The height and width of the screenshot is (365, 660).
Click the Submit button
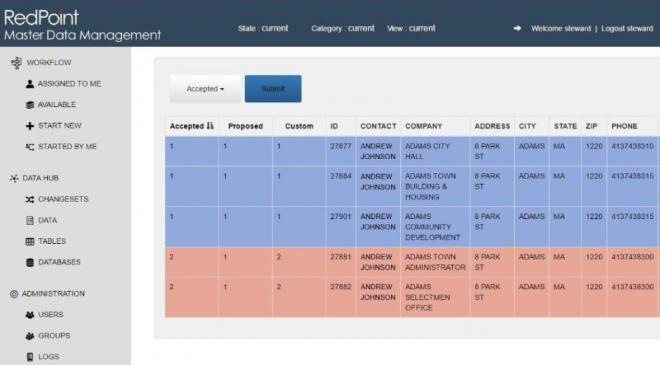(x=273, y=89)
